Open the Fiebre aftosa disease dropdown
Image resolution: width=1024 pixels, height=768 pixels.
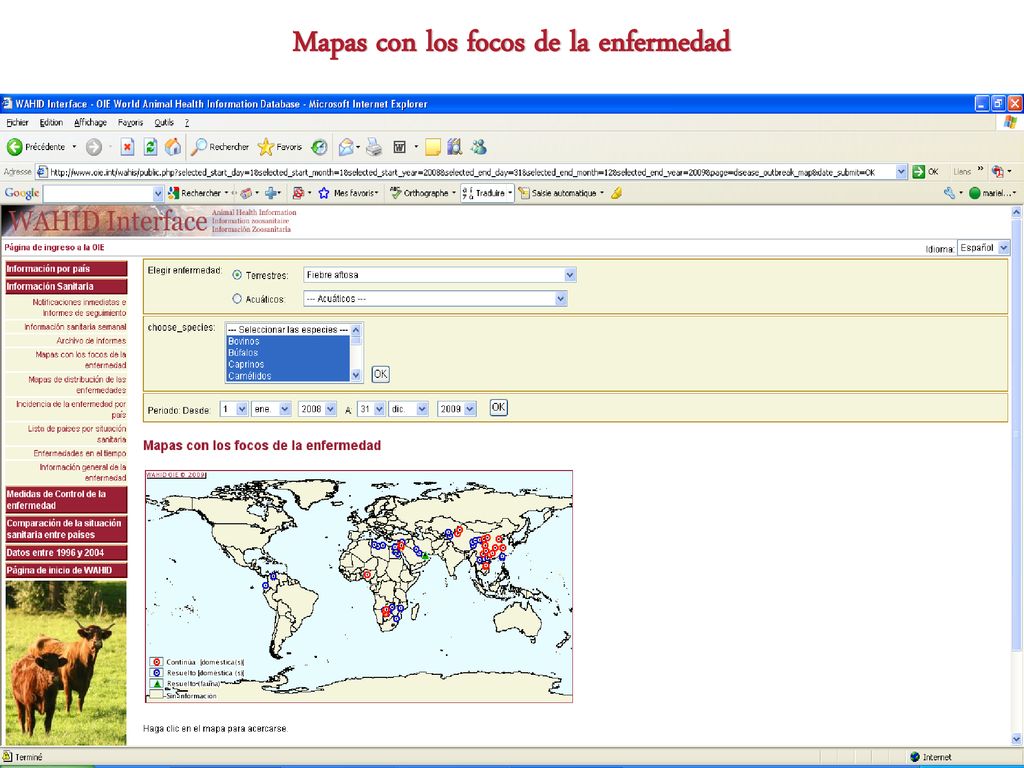440,275
